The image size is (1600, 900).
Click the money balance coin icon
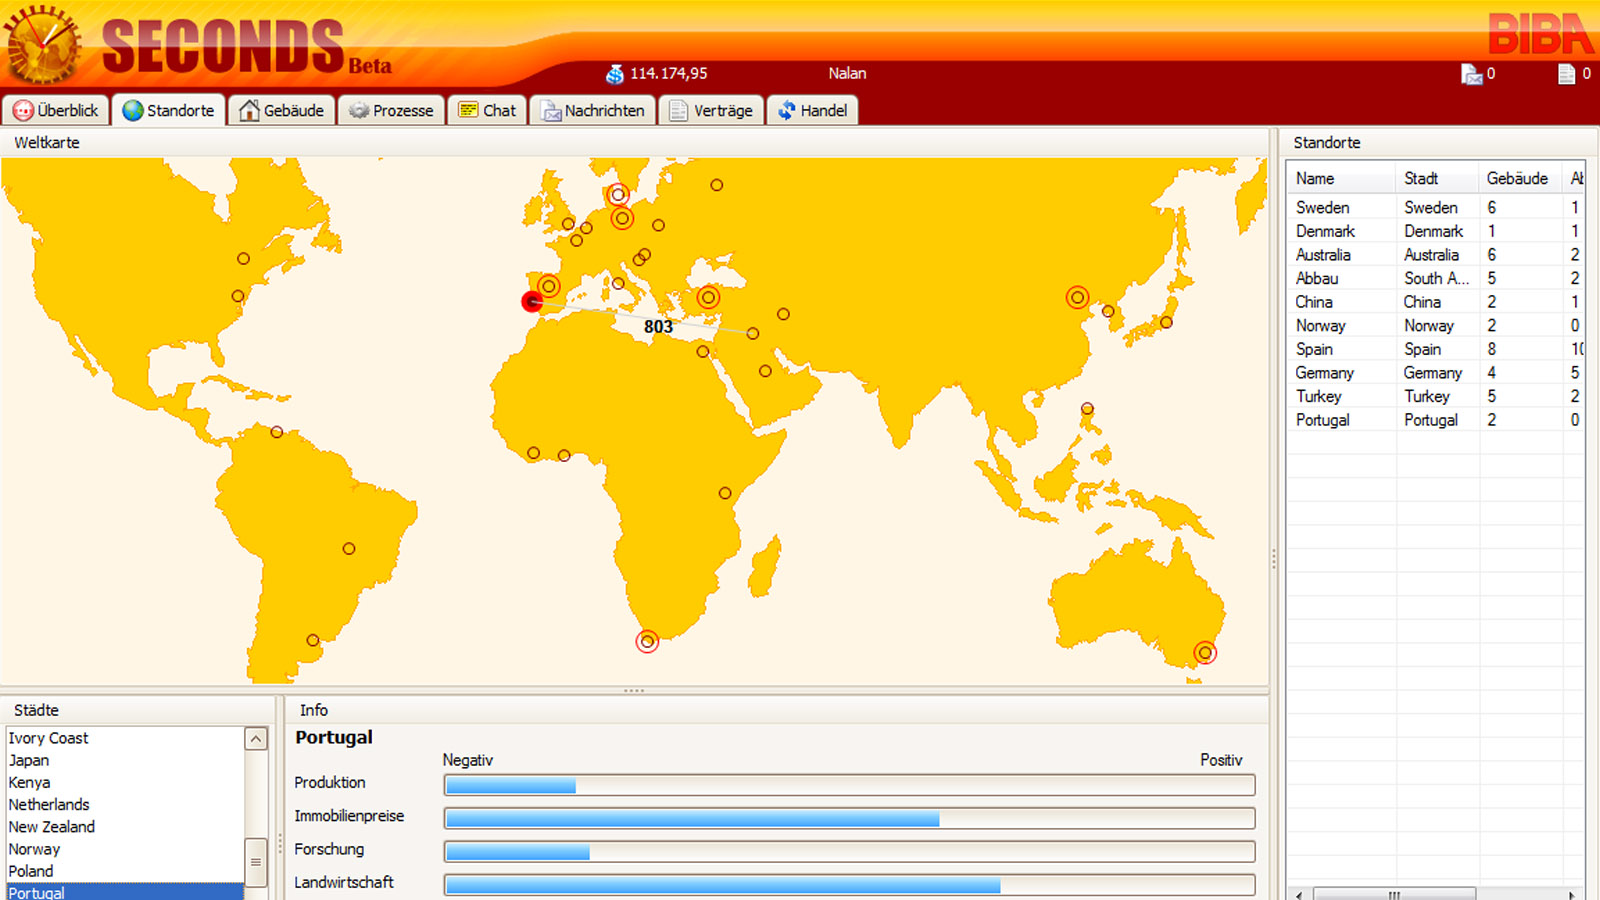coord(614,74)
